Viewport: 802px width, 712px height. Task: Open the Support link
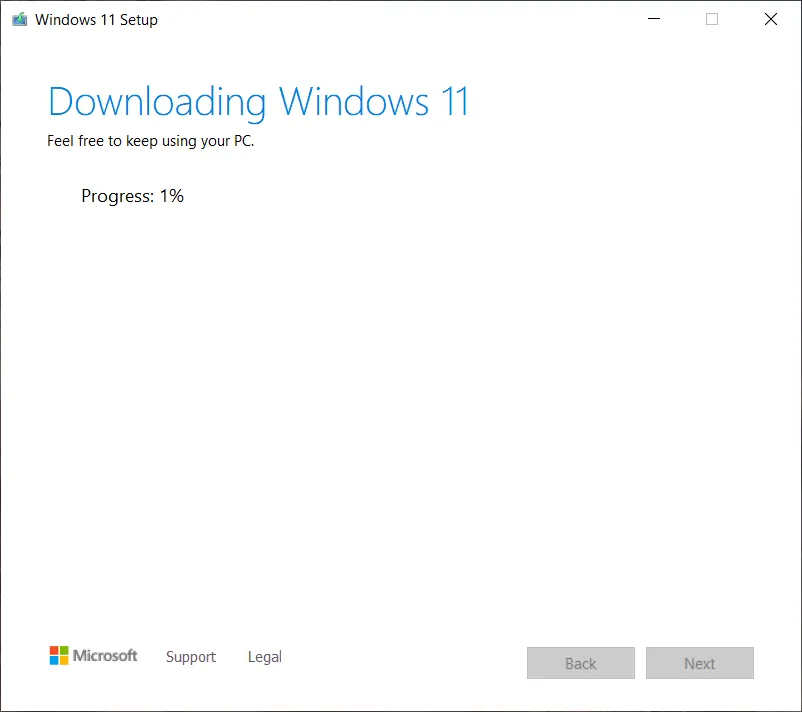pyautogui.click(x=190, y=657)
